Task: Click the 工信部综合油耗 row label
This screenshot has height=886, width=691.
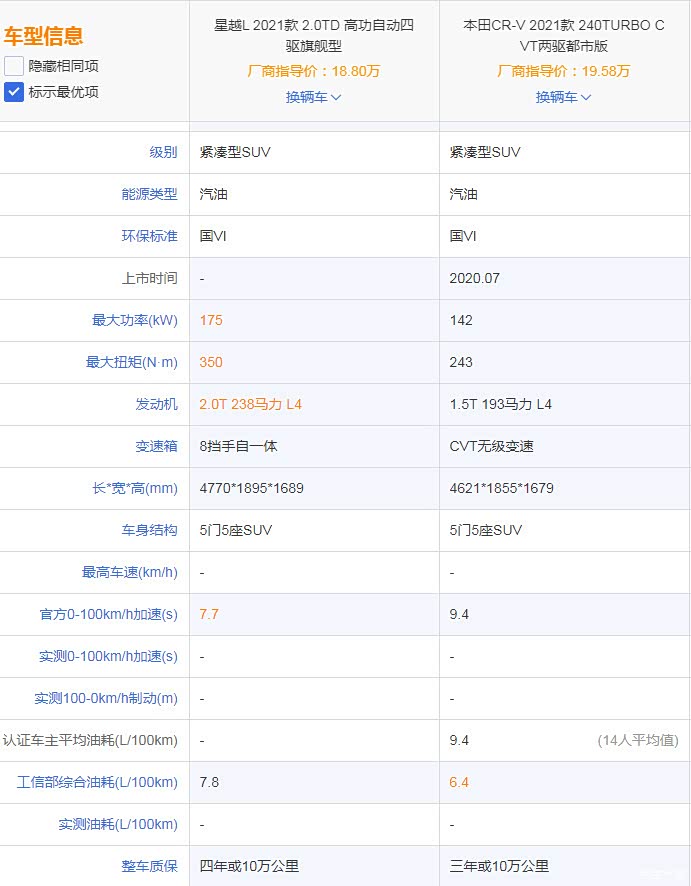Action: click(97, 782)
